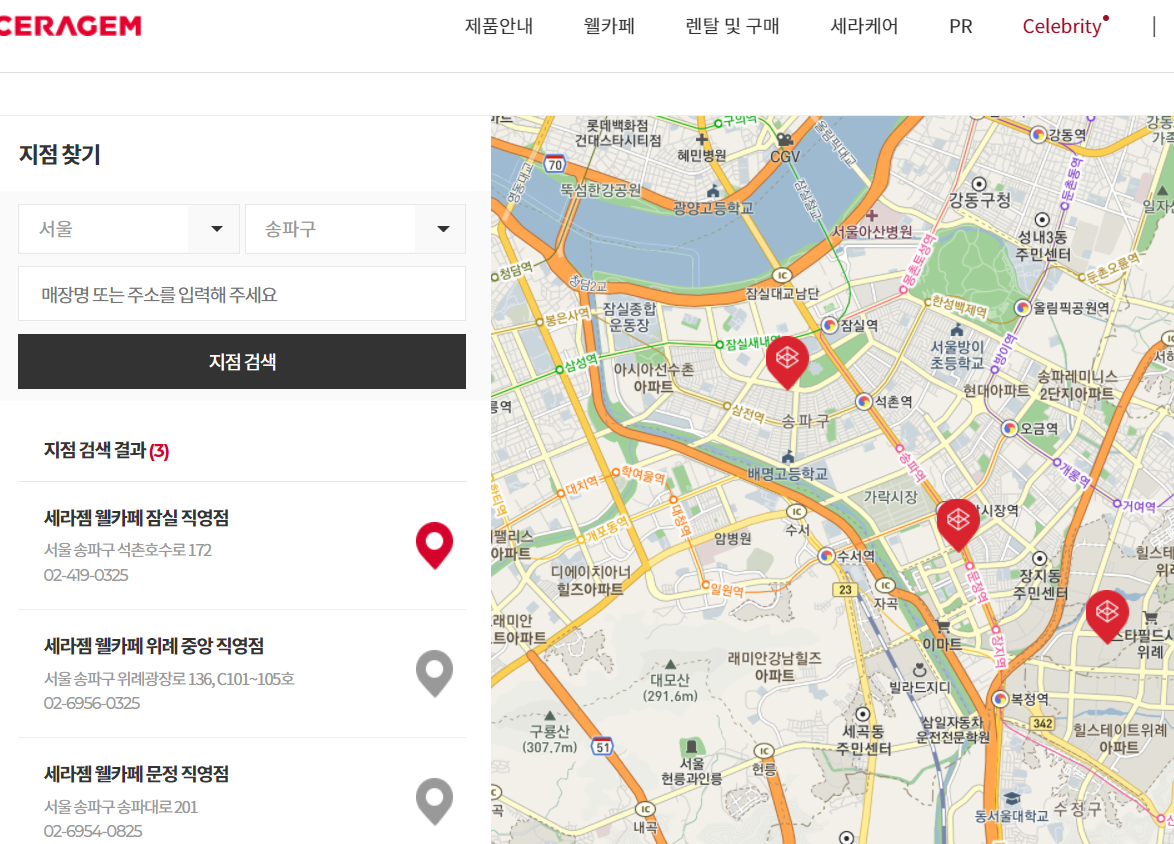This screenshot has width=1174, height=844.
Task: Select 세라젬 웰카페 잠실 직영점 result
Action: point(136,517)
